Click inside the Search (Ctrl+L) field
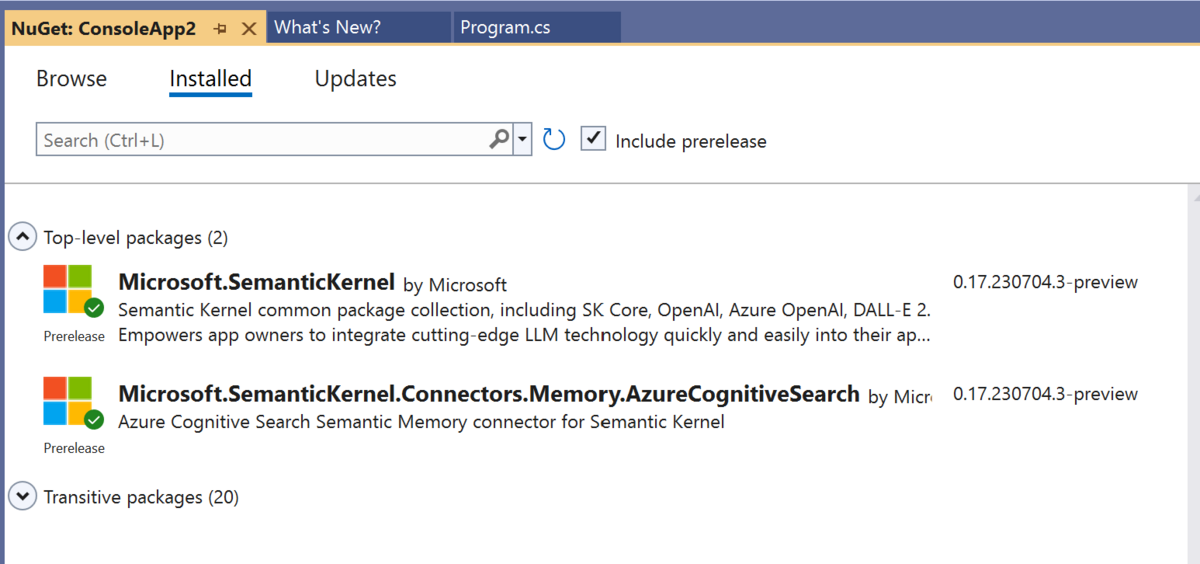This screenshot has height=564, width=1200. [260, 140]
